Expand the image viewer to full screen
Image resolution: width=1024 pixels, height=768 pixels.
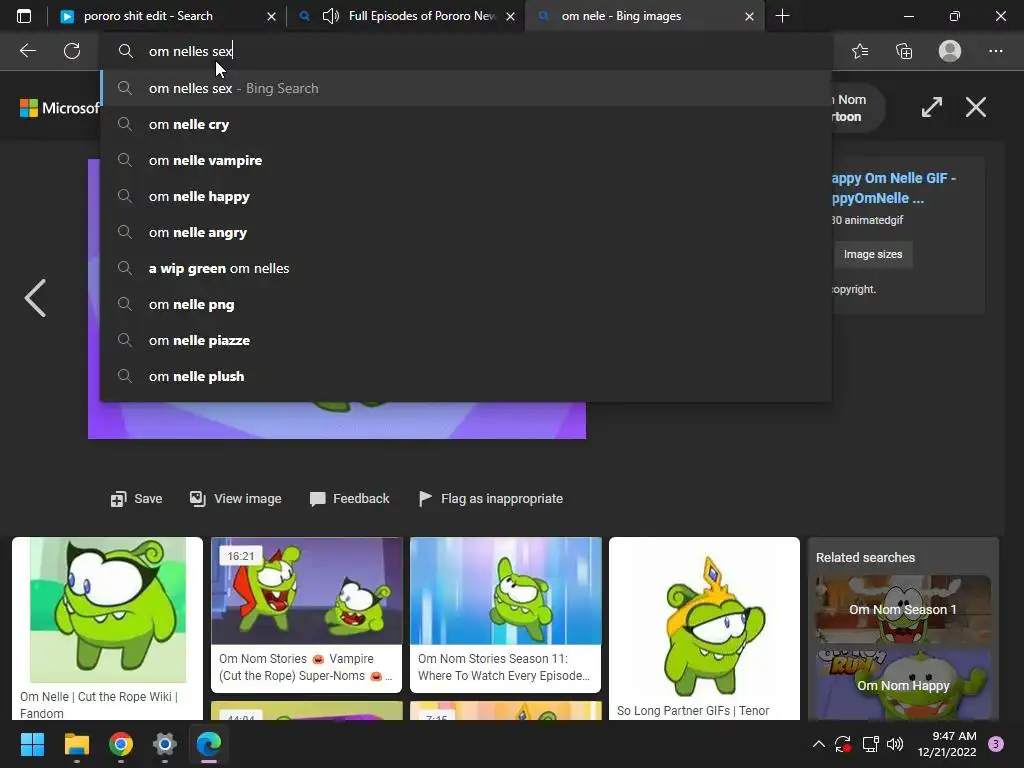[x=932, y=107]
